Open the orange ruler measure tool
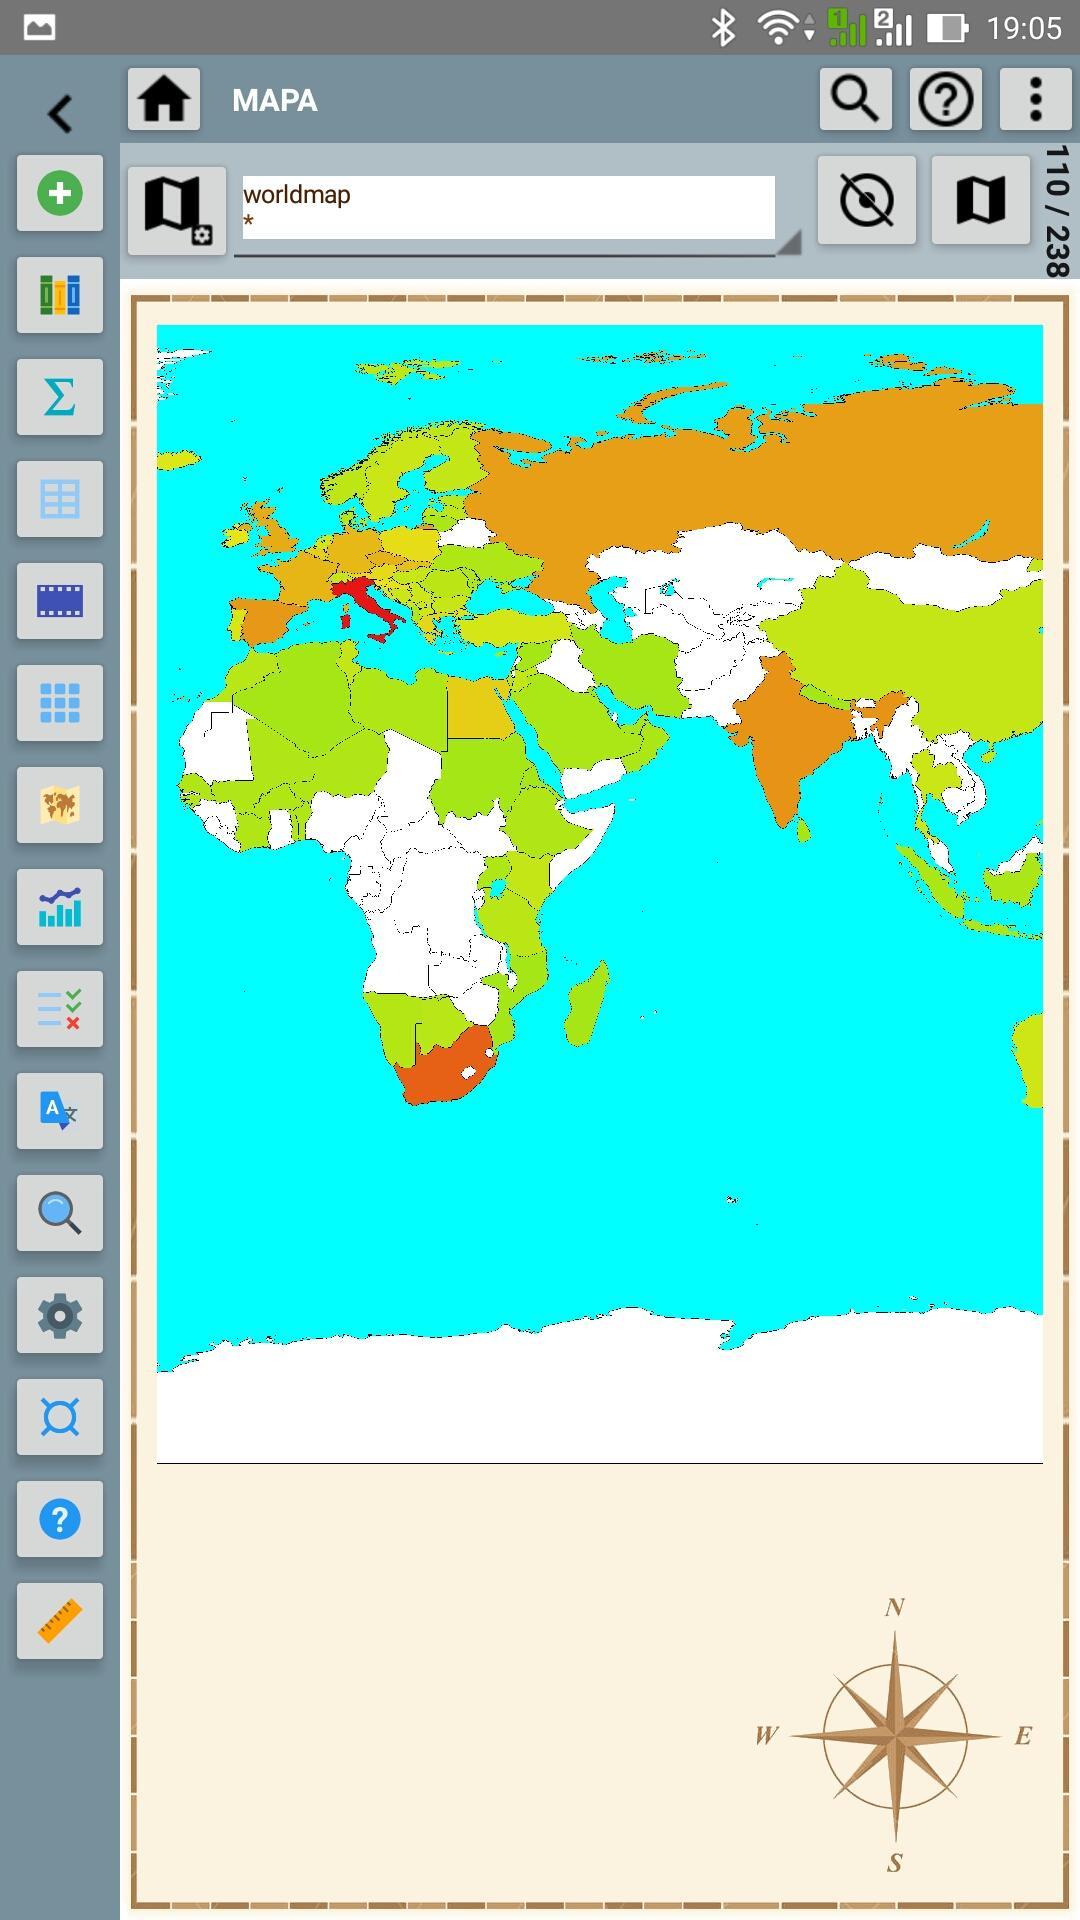The image size is (1080, 1920). (60, 1621)
